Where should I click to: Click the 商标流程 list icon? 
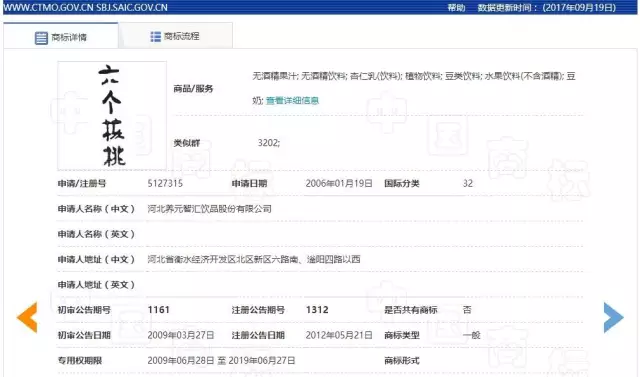tap(156, 37)
